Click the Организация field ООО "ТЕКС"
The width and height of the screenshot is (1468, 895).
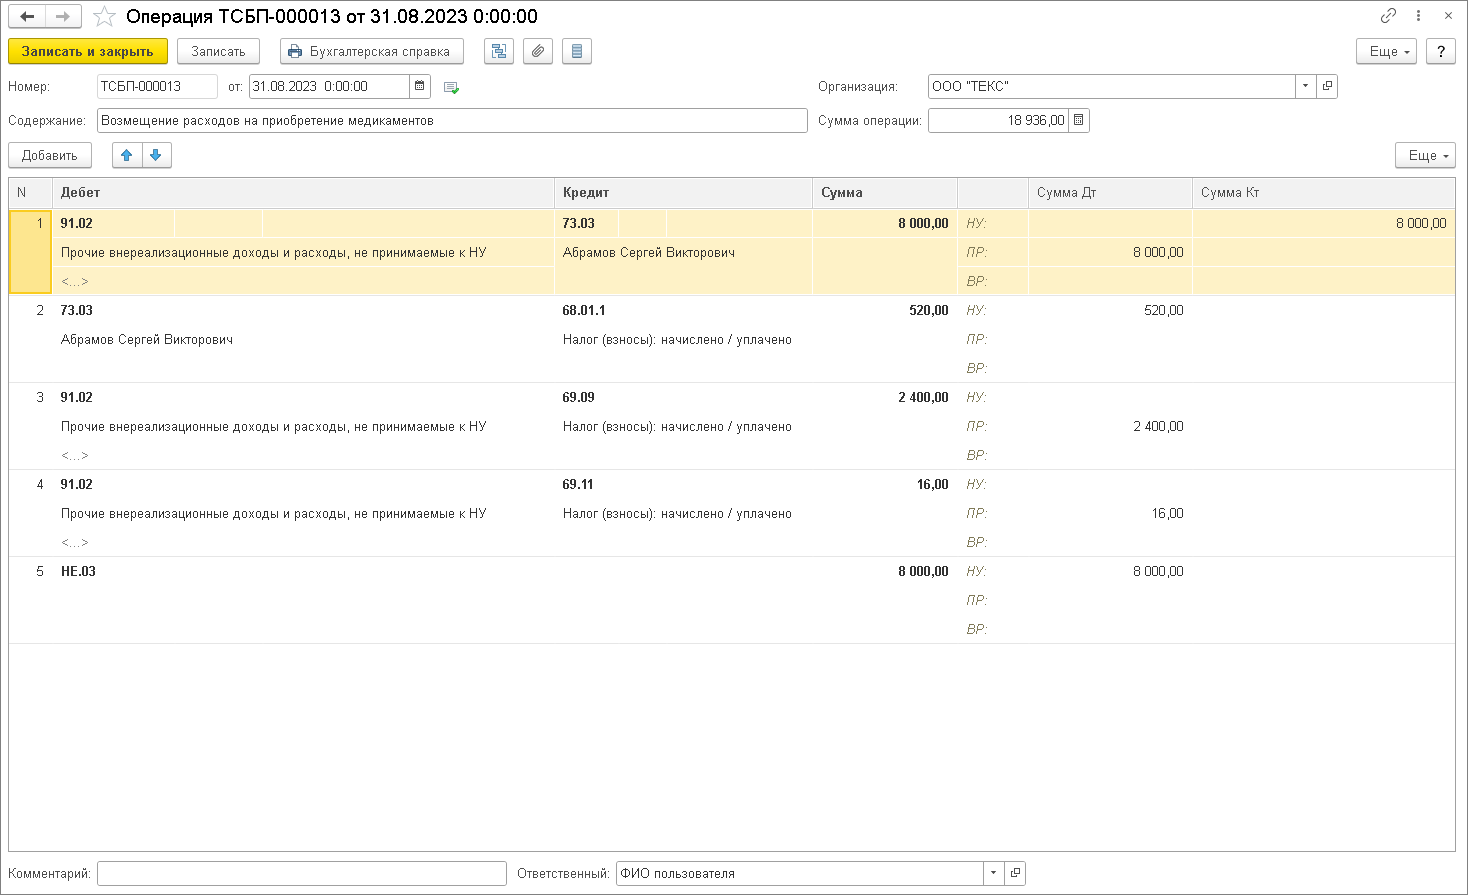[x=1111, y=86]
